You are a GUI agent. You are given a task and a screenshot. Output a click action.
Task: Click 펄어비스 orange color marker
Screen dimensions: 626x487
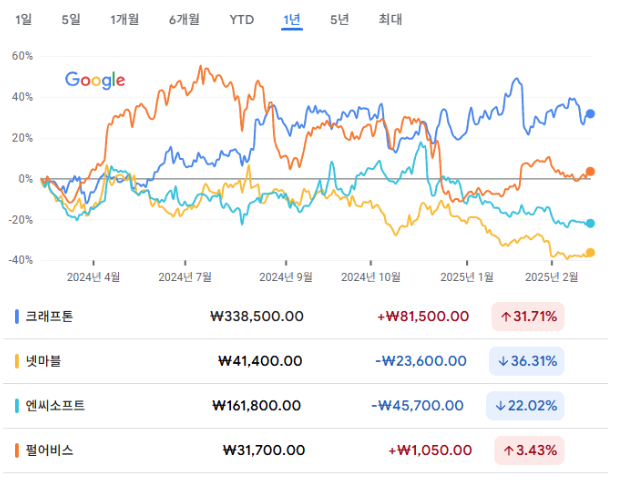point(17,451)
